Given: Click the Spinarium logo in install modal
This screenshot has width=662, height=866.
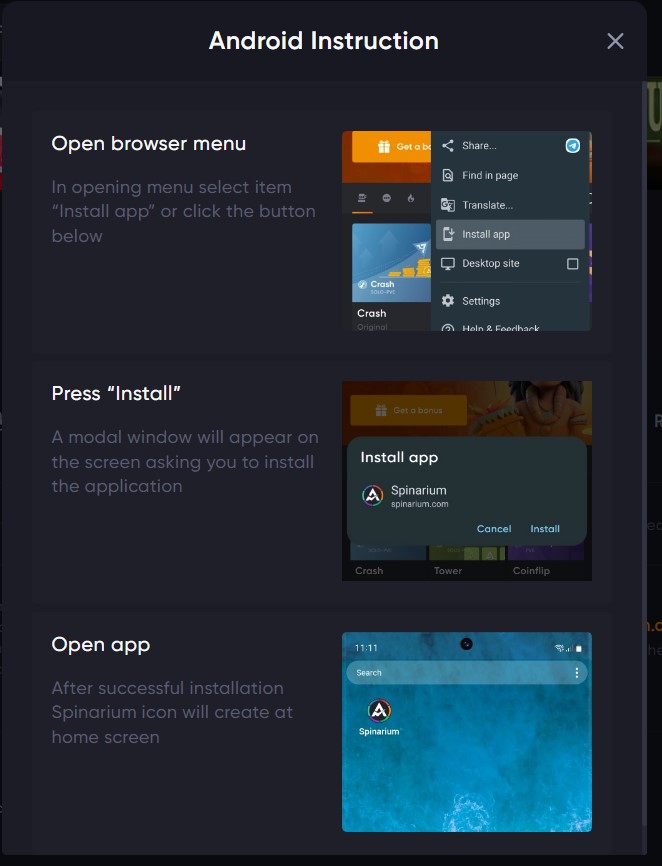Looking at the screenshot, I should pyautogui.click(x=373, y=495).
